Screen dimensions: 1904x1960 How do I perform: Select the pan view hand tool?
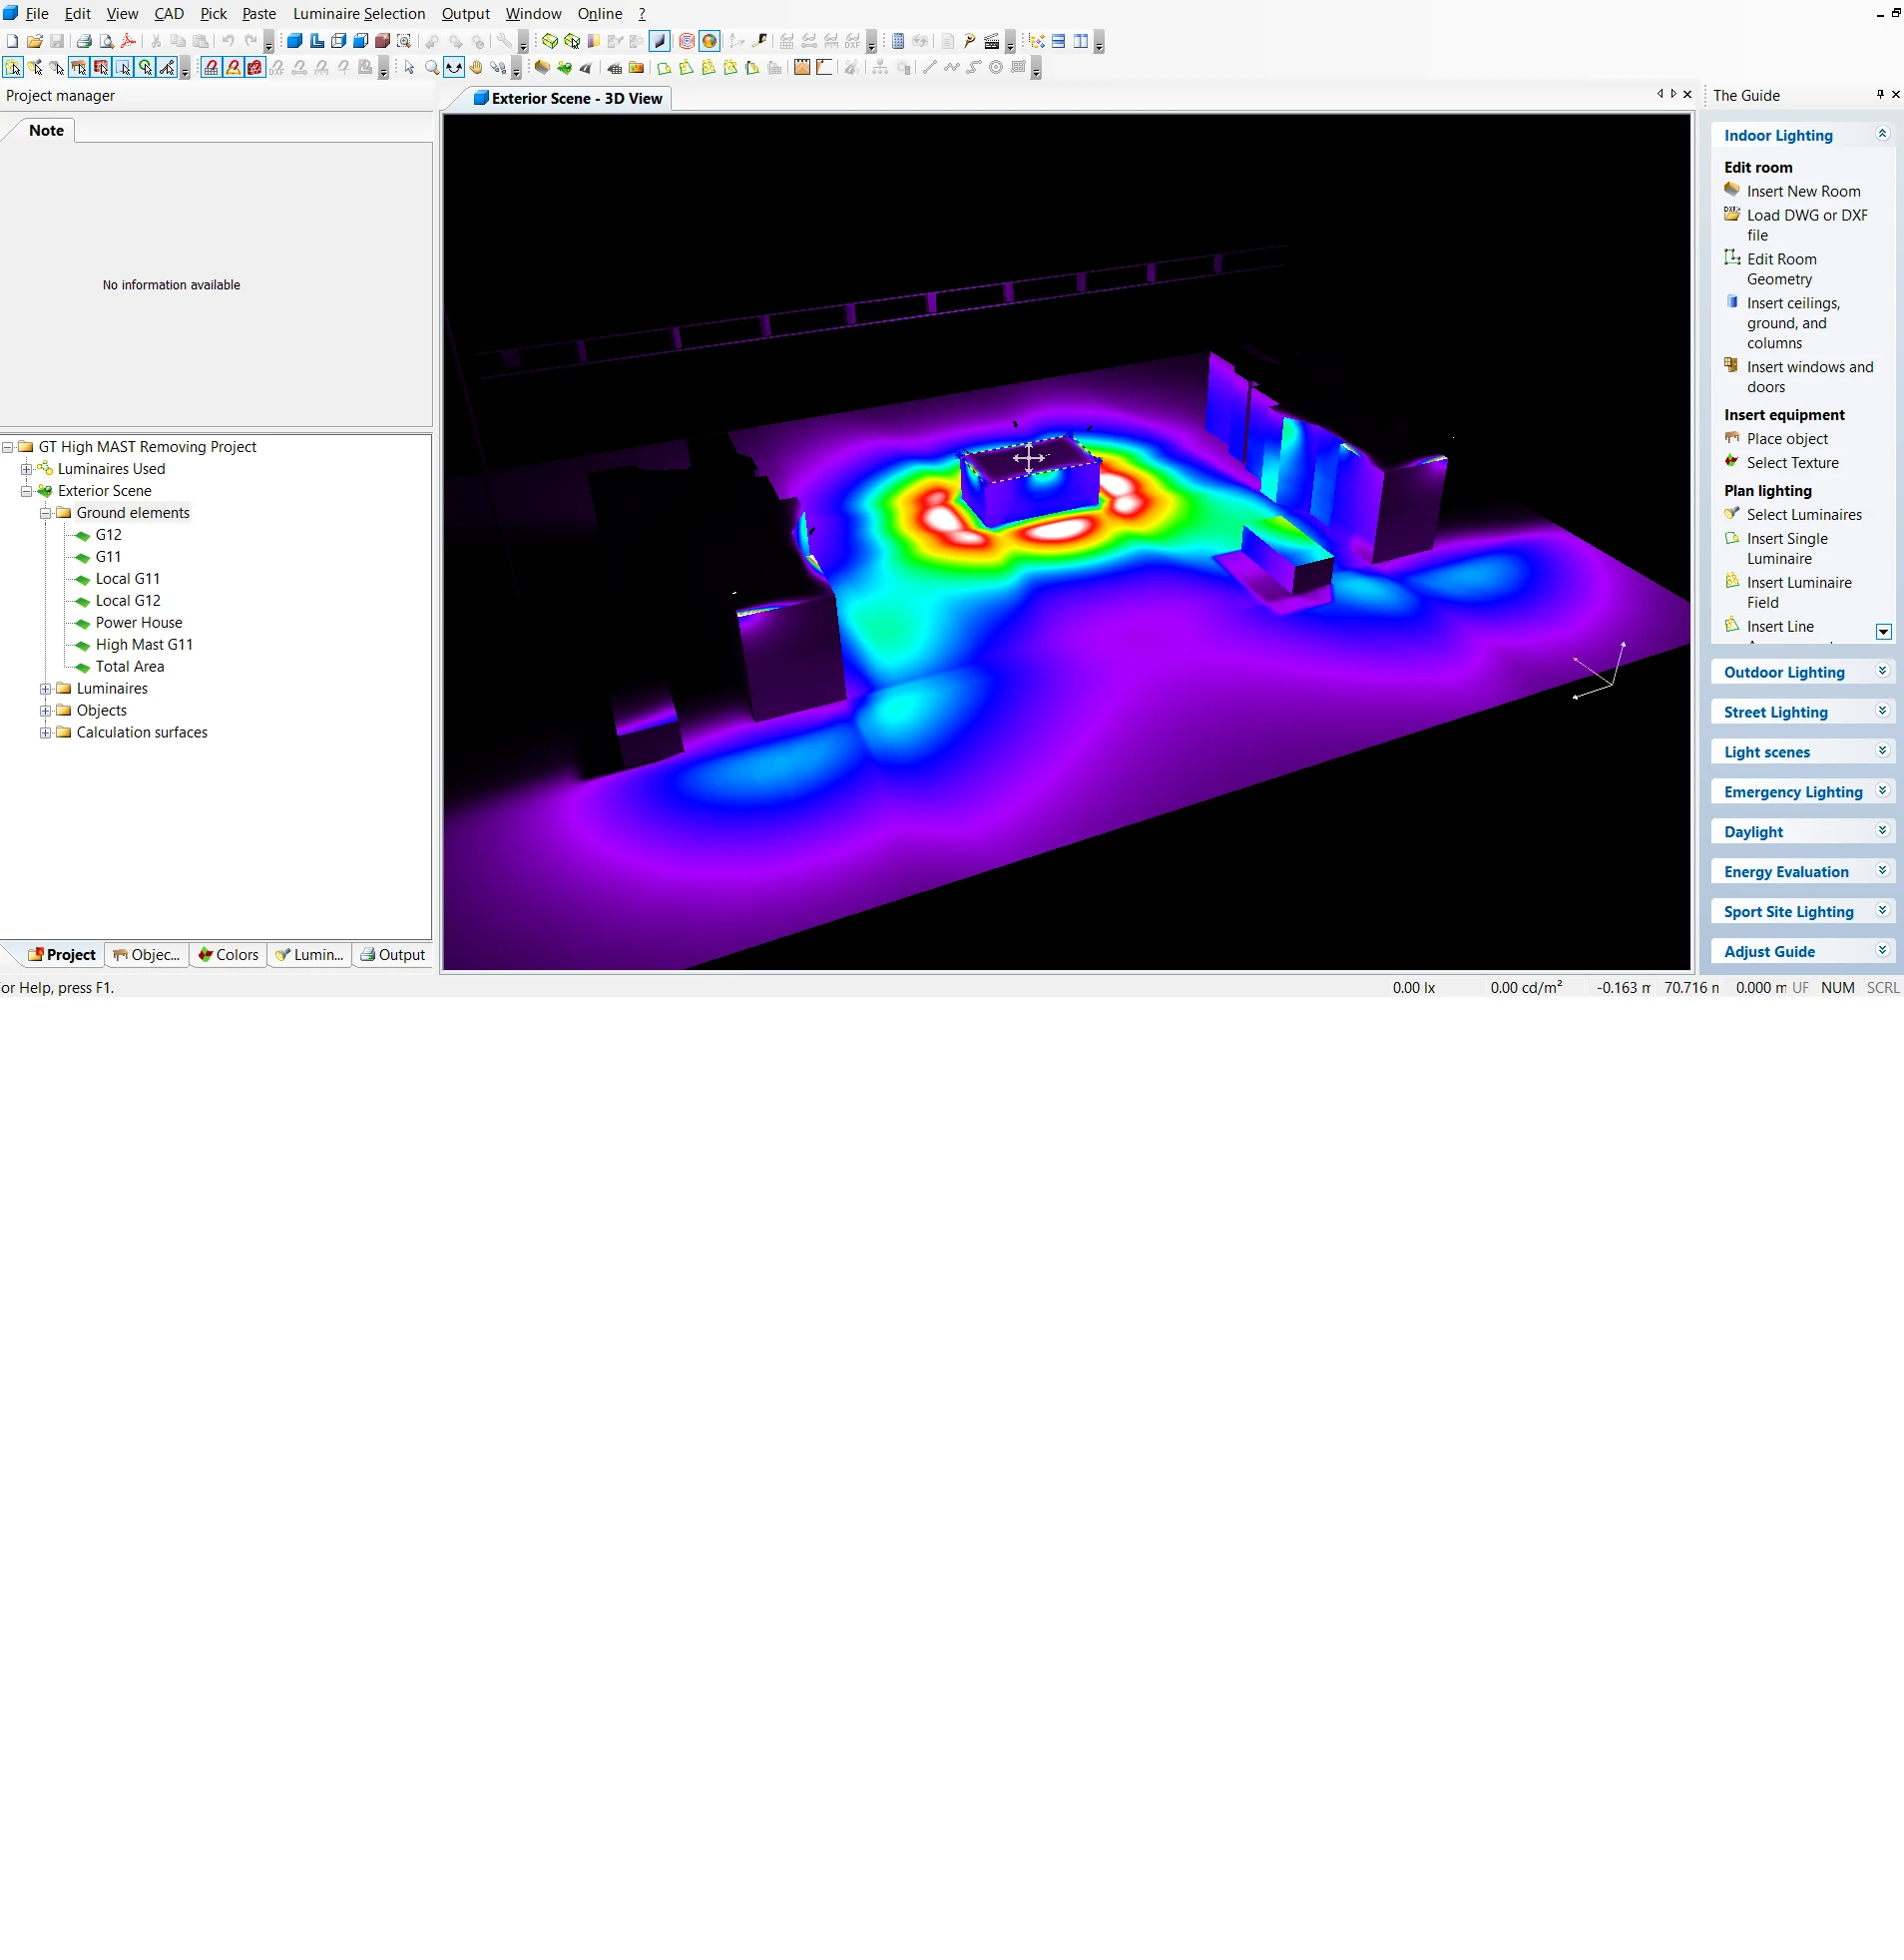476,68
